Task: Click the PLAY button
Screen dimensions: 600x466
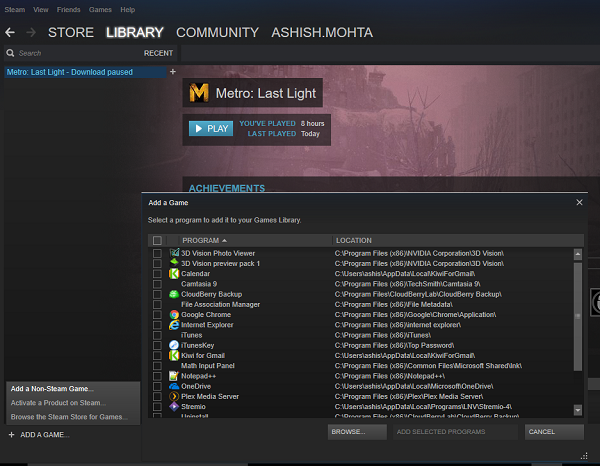Action: coord(211,129)
